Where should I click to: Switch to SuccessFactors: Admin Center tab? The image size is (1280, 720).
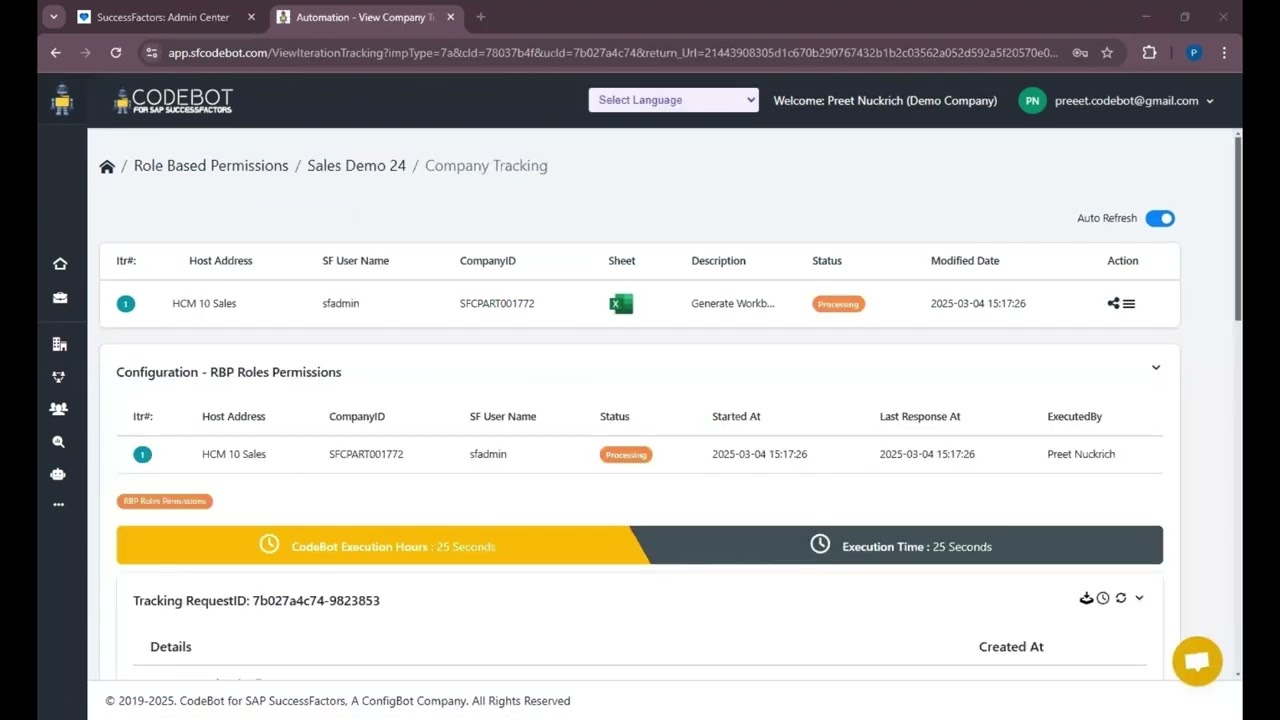coord(163,17)
